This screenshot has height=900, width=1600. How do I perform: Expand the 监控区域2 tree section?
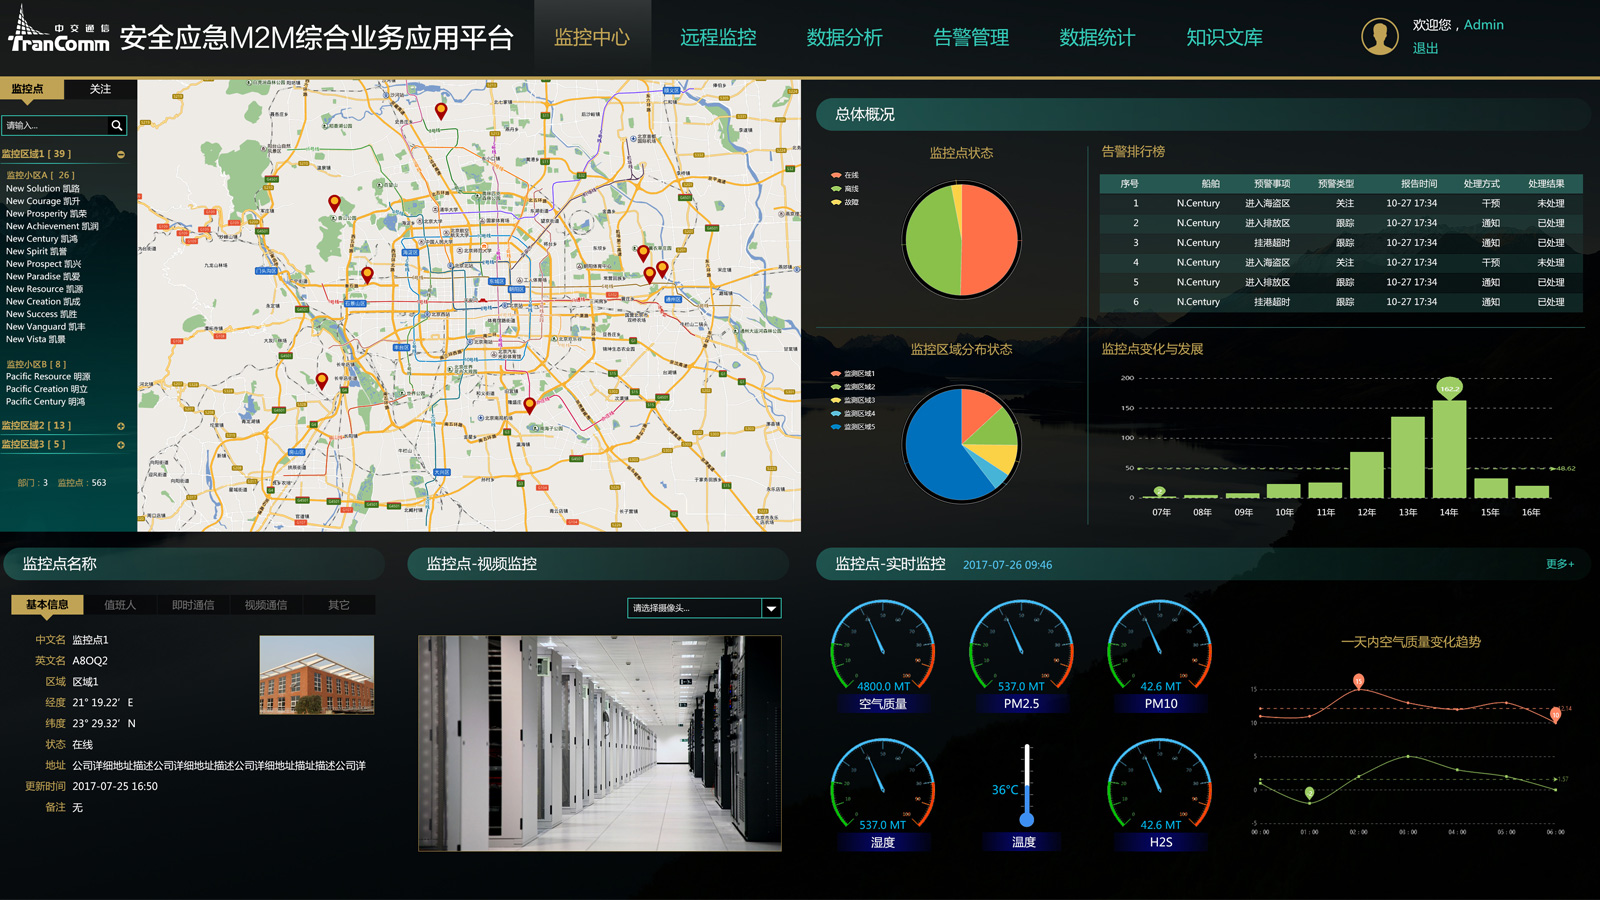tap(122, 425)
